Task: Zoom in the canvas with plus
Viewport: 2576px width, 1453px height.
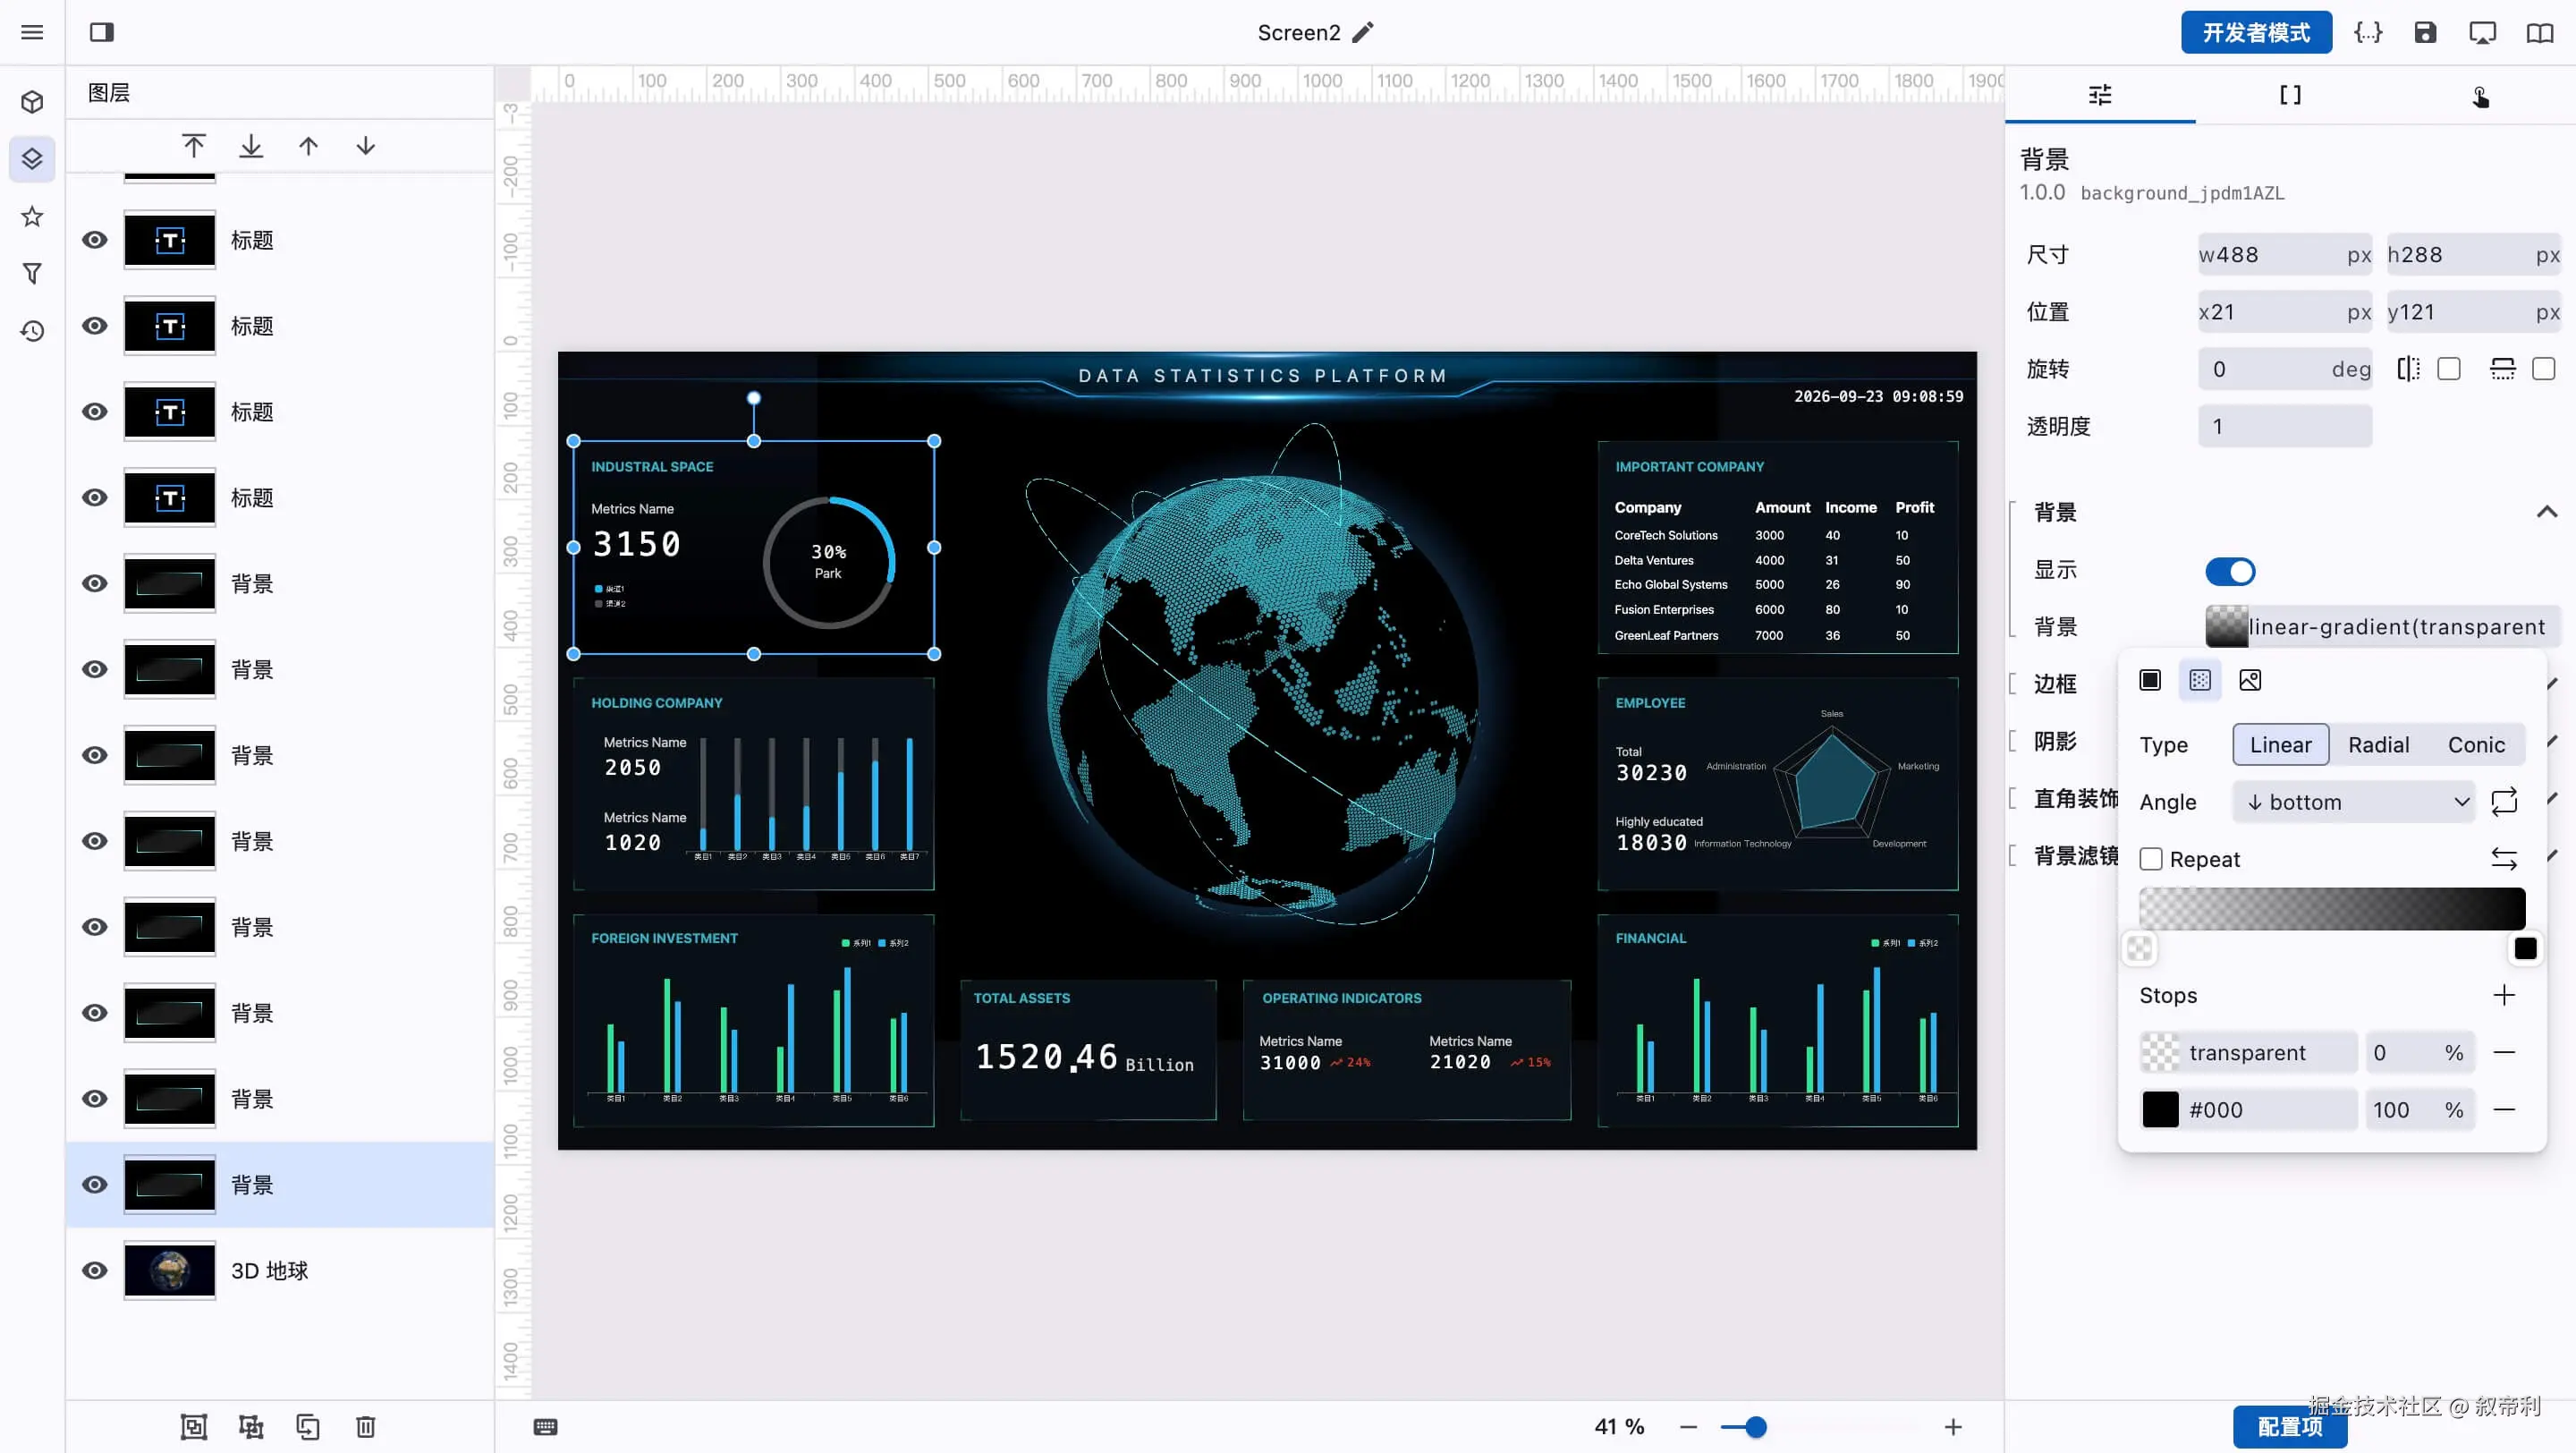Action: [x=1953, y=1427]
